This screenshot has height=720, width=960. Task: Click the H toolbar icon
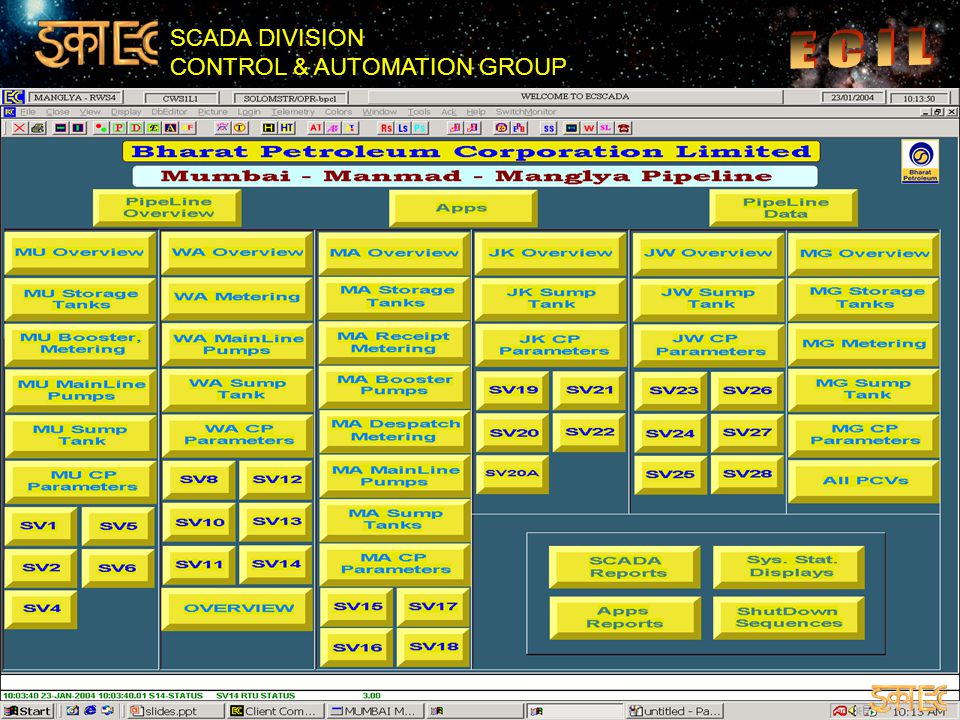pyautogui.click(x=269, y=128)
